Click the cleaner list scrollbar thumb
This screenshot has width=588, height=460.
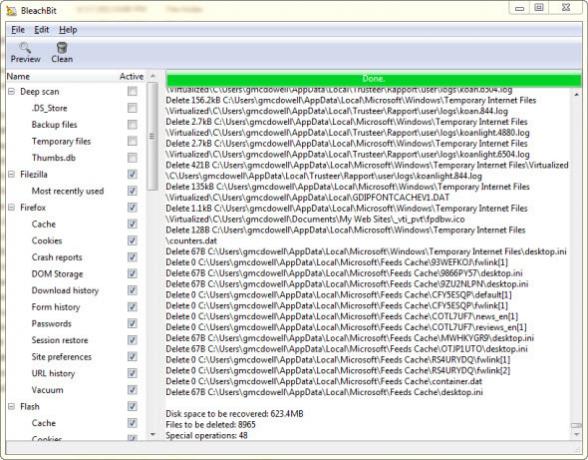tap(152, 136)
